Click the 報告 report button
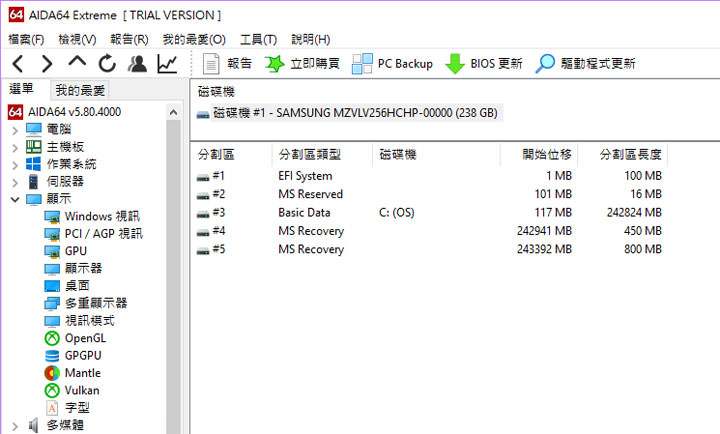 (227, 64)
